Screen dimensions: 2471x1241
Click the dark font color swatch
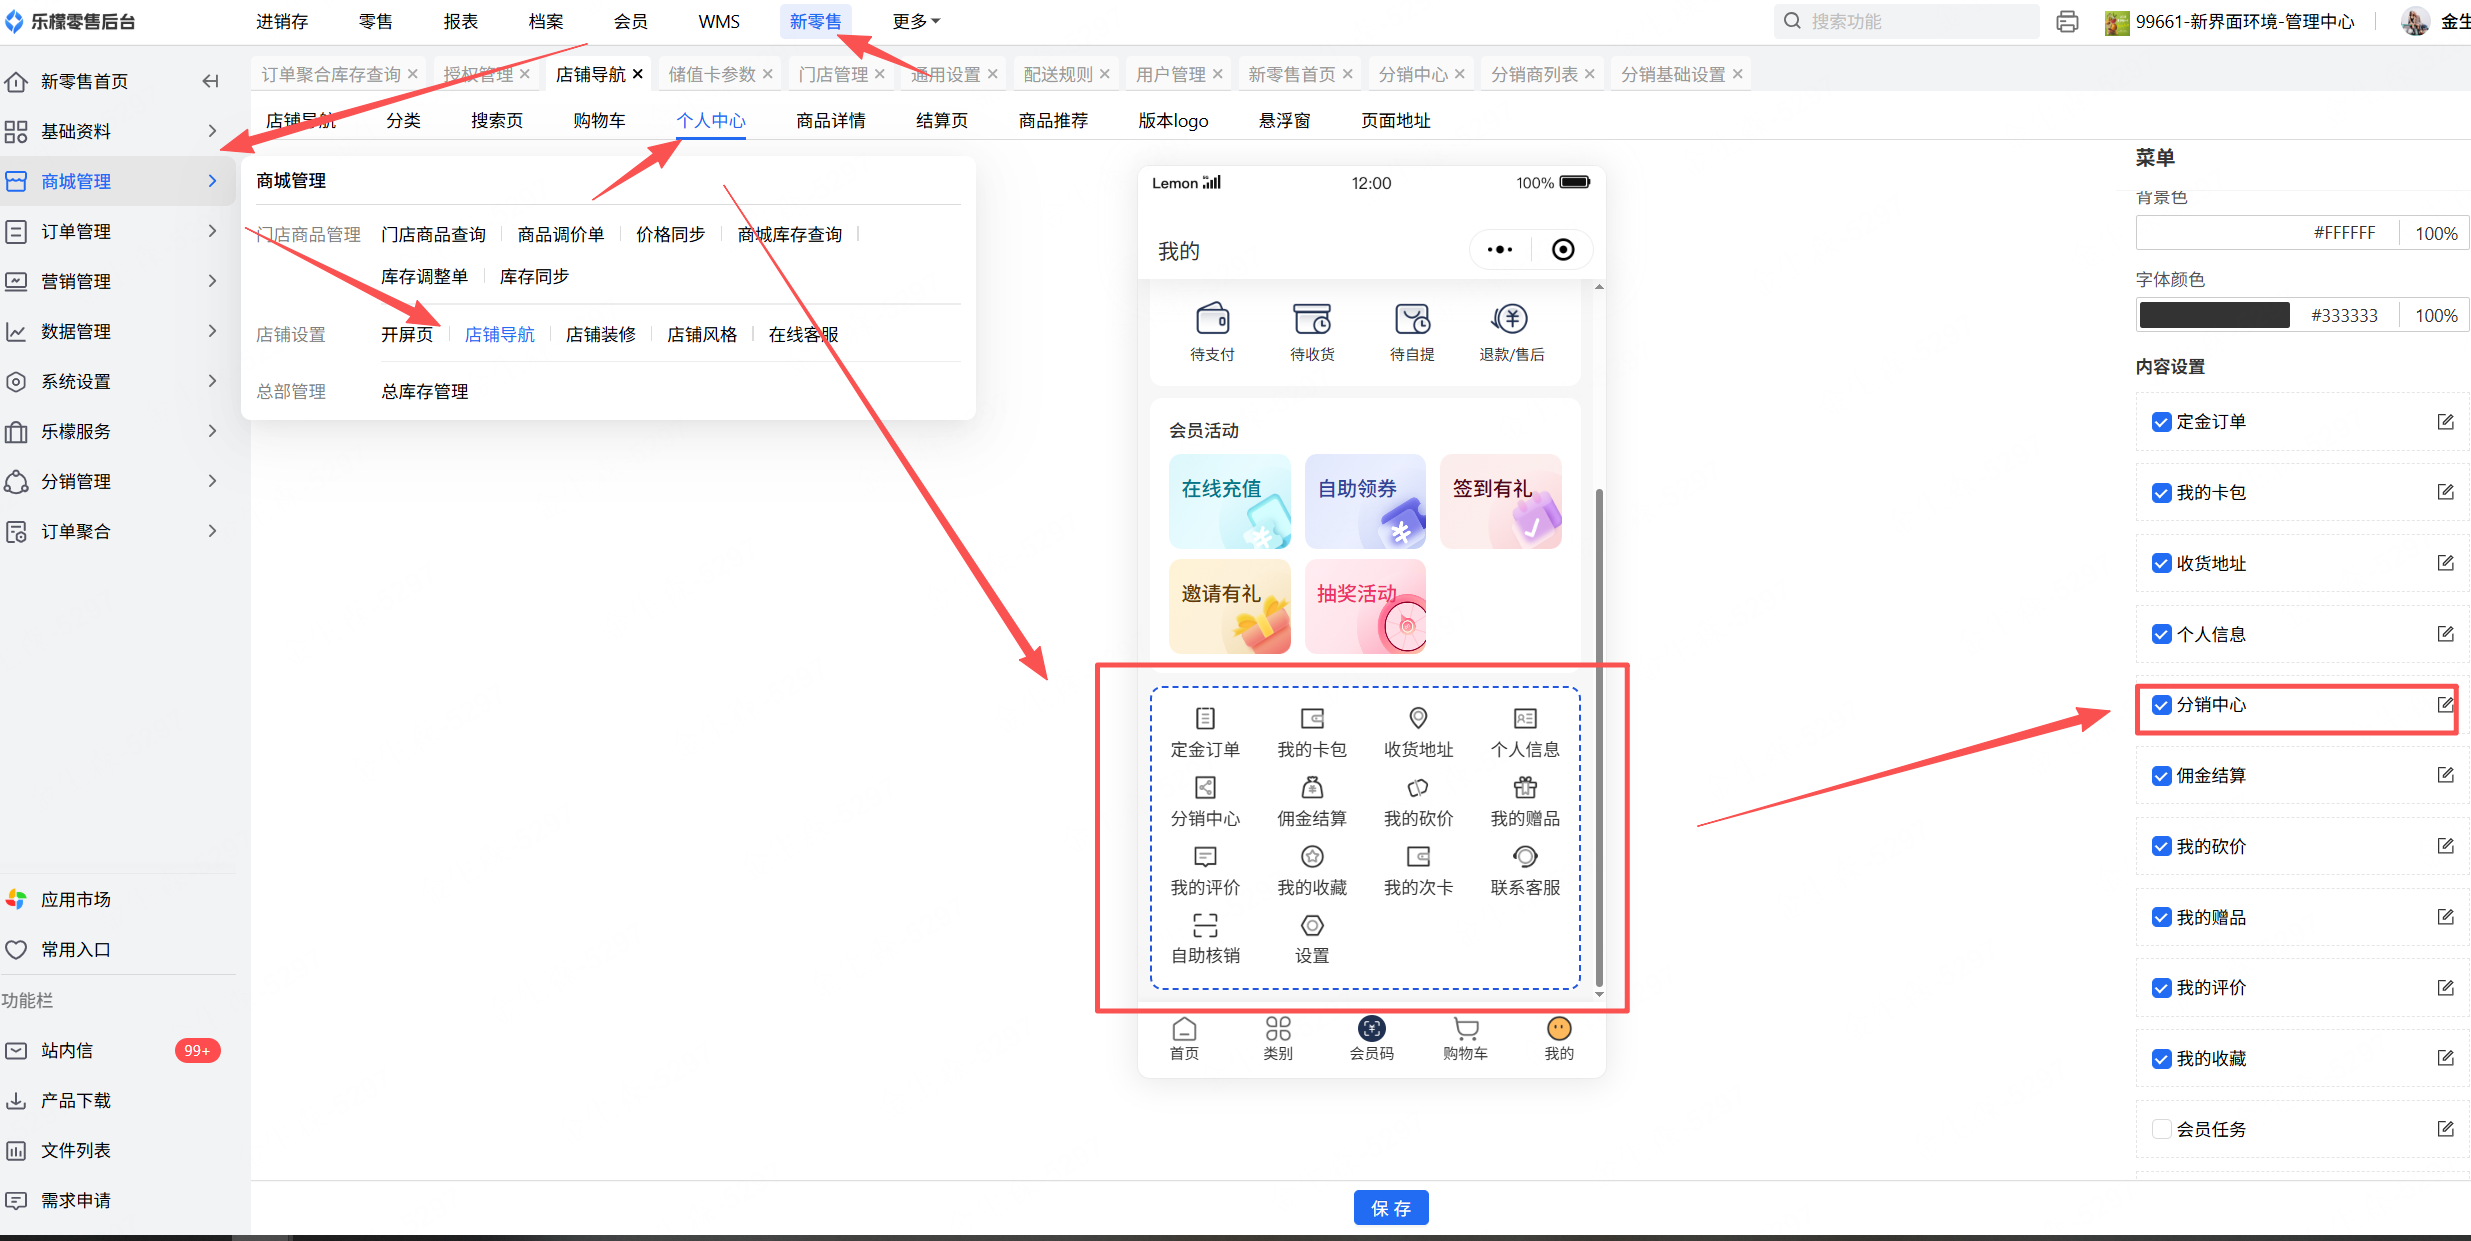[2214, 316]
